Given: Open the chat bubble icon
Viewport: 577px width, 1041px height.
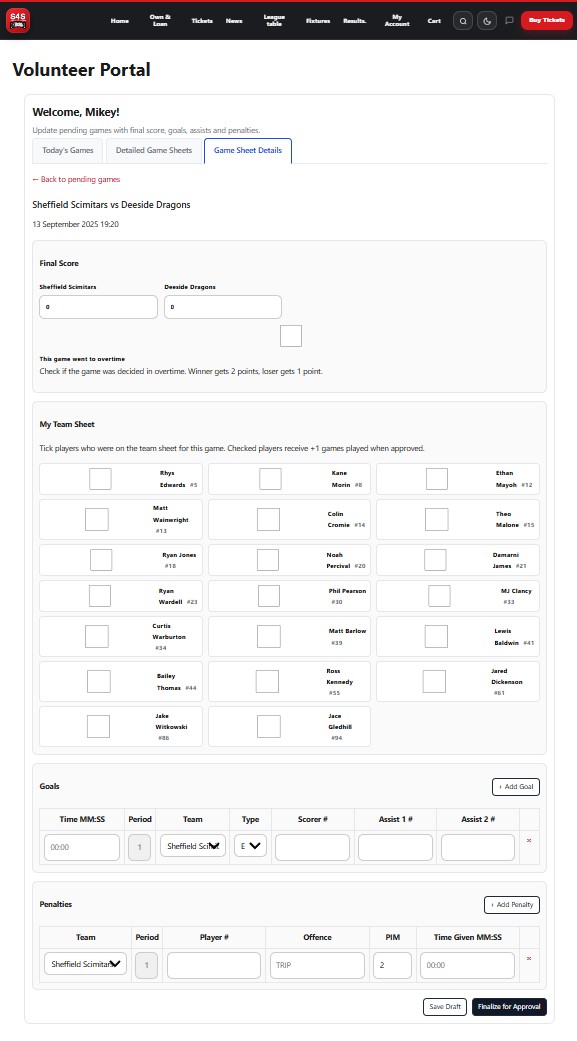Looking at the screenshot, I should point(509,21).
